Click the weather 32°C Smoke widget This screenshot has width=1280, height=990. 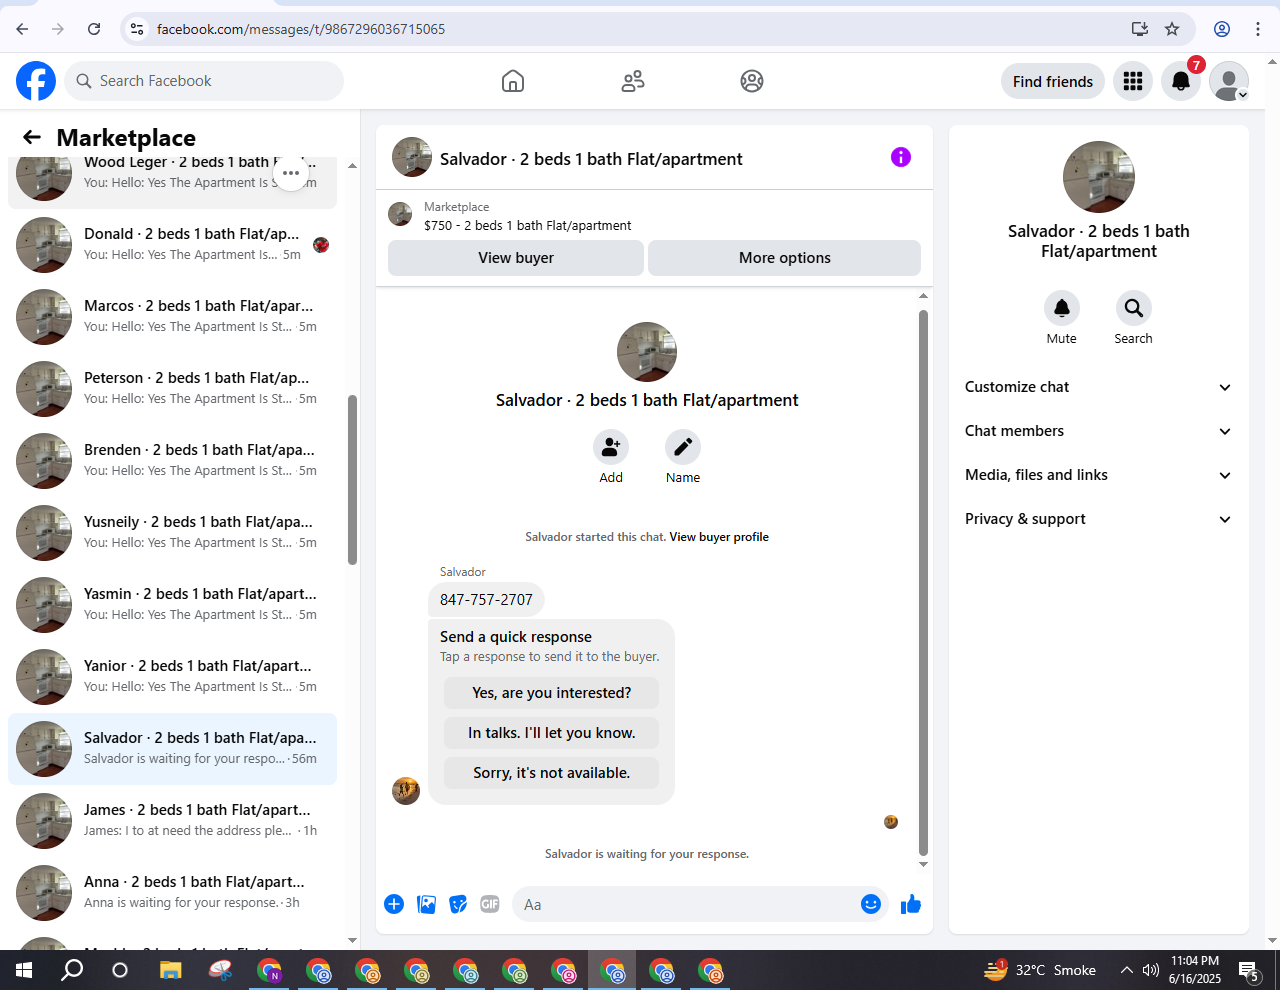(1040, 970)
